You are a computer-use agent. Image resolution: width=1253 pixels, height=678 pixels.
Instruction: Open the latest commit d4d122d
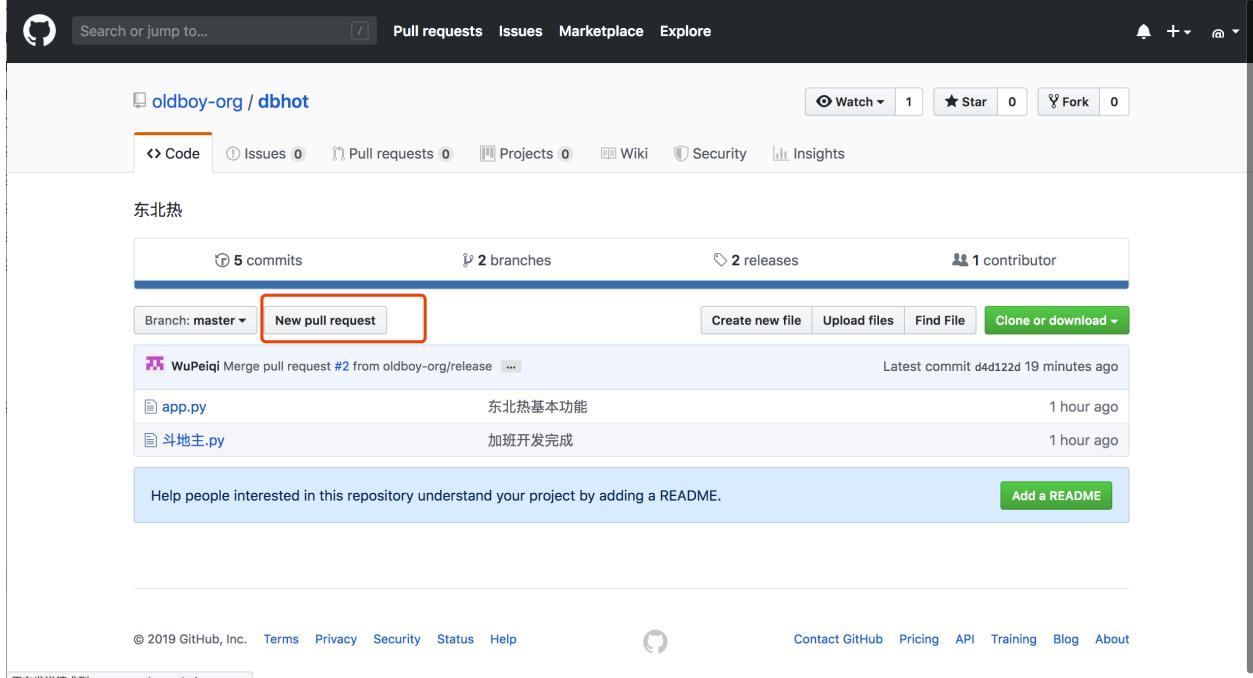(x=997, y=366)
